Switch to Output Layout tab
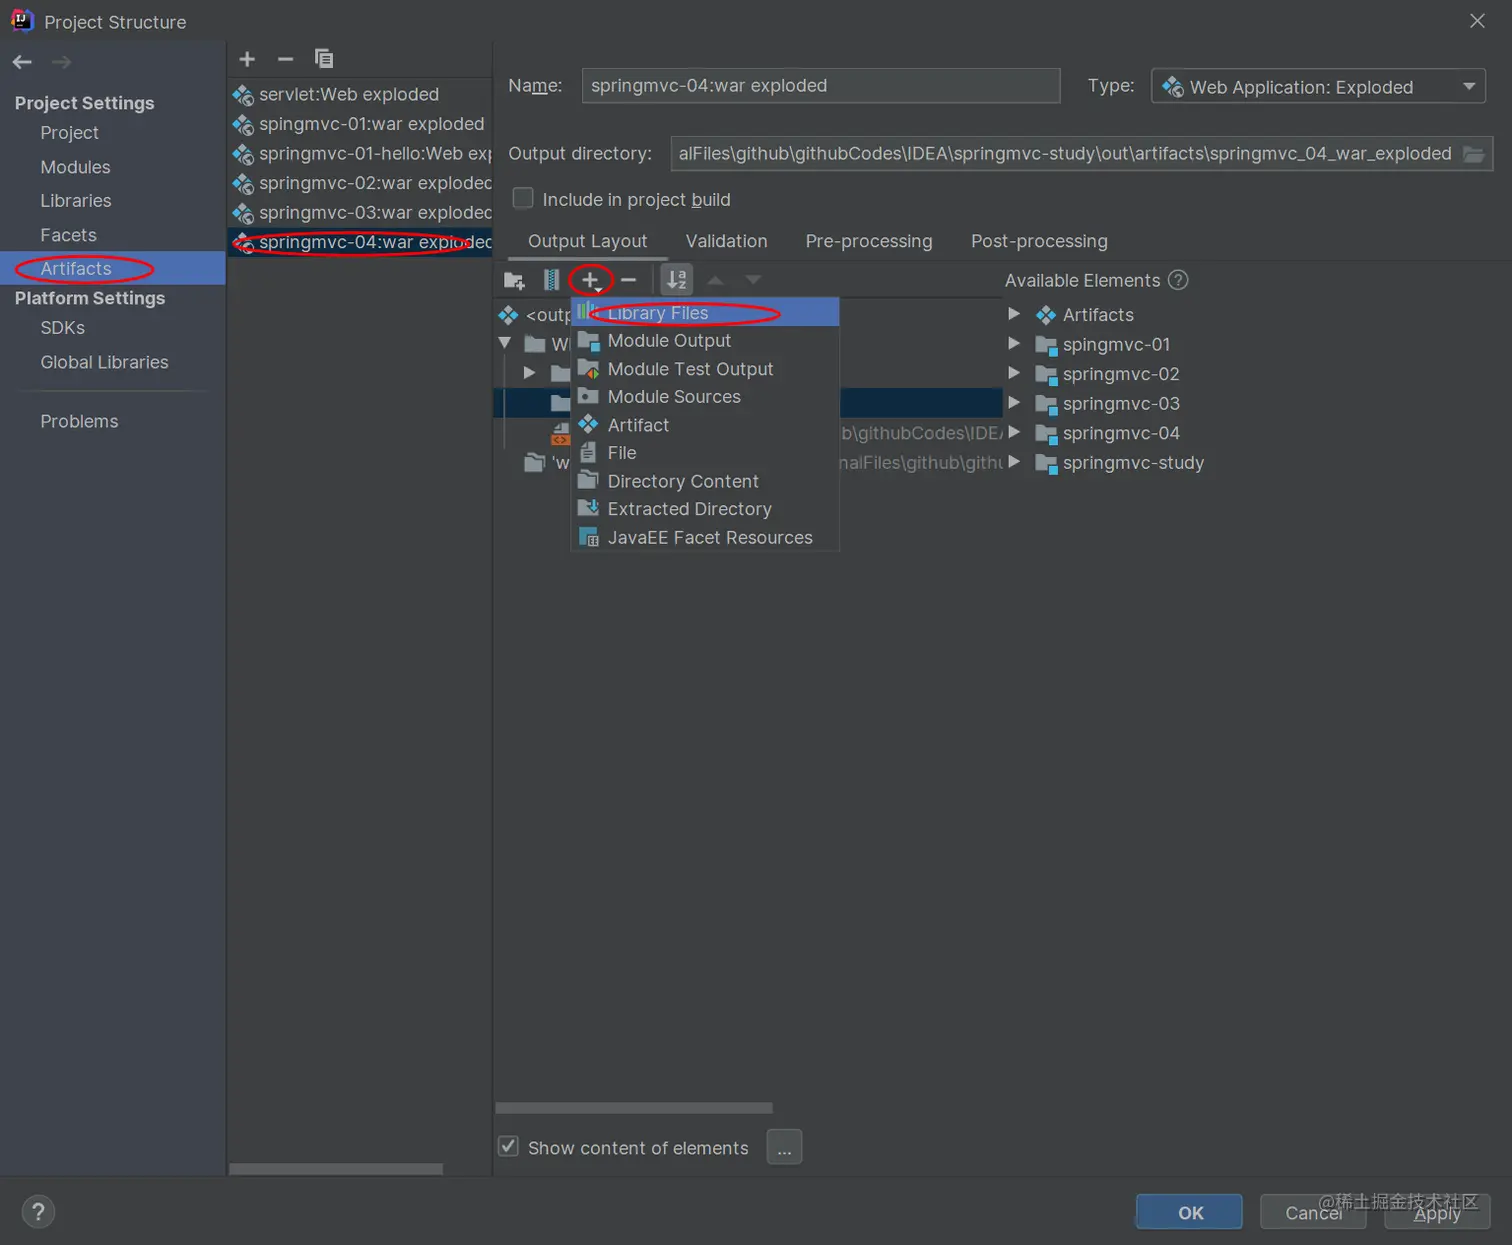Image resolution: width=1512 pixels, height=1245 pixels. [x=587, y=241]
